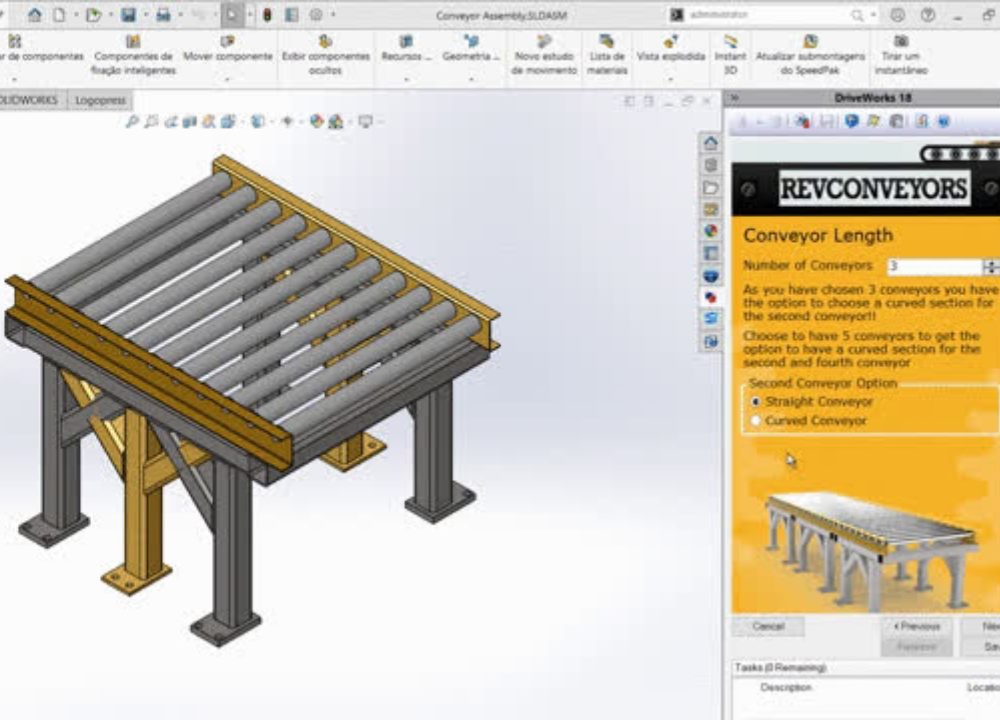The image size is (1000, 720).
Task: Select the Mover componente tool
Action: pyautogui.click(x=228, y=49)
